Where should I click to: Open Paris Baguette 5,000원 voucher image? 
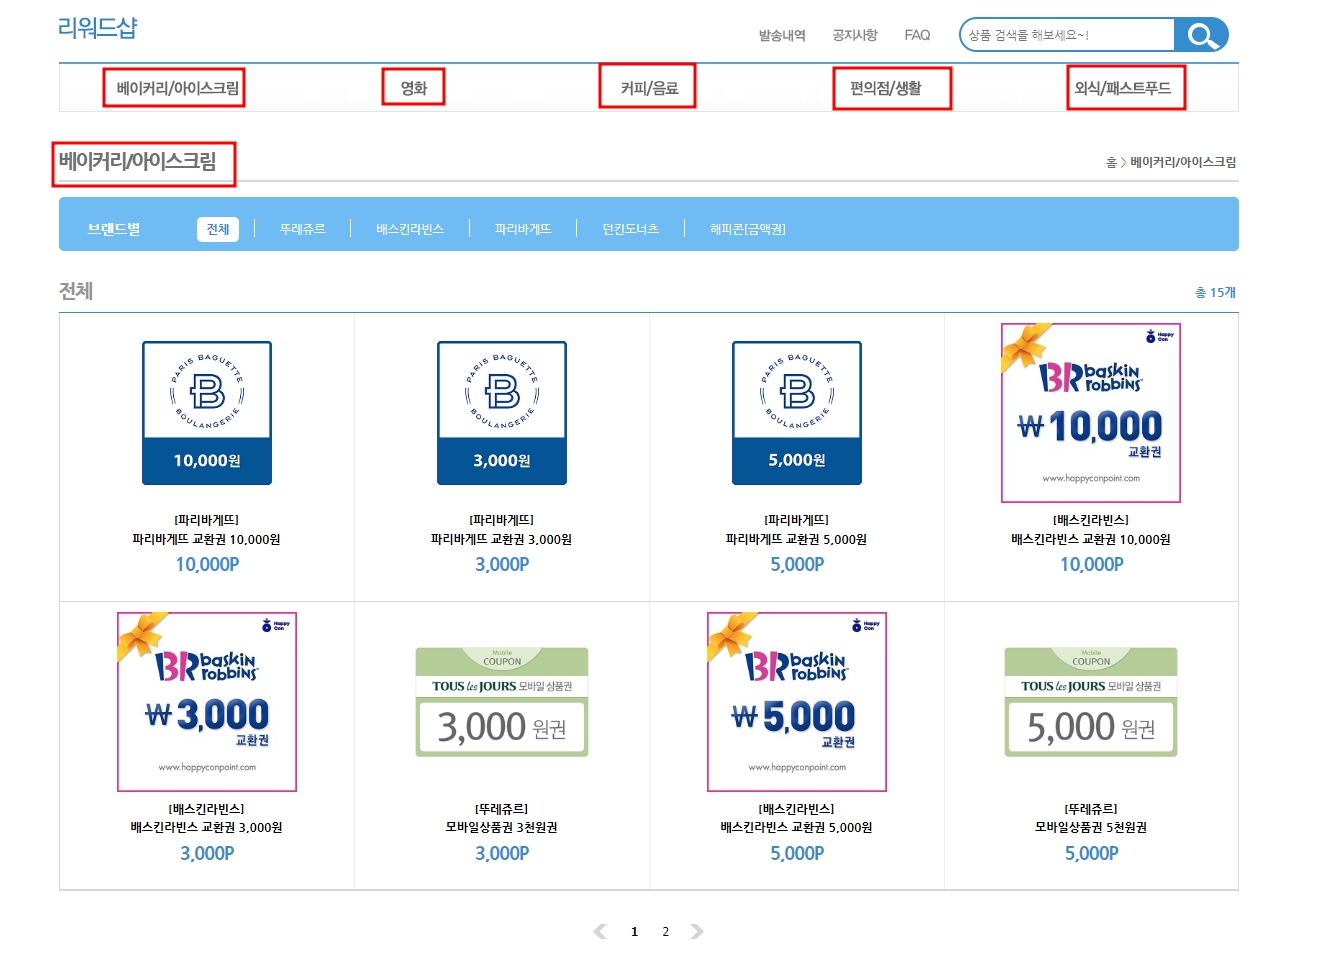[797, 413]
